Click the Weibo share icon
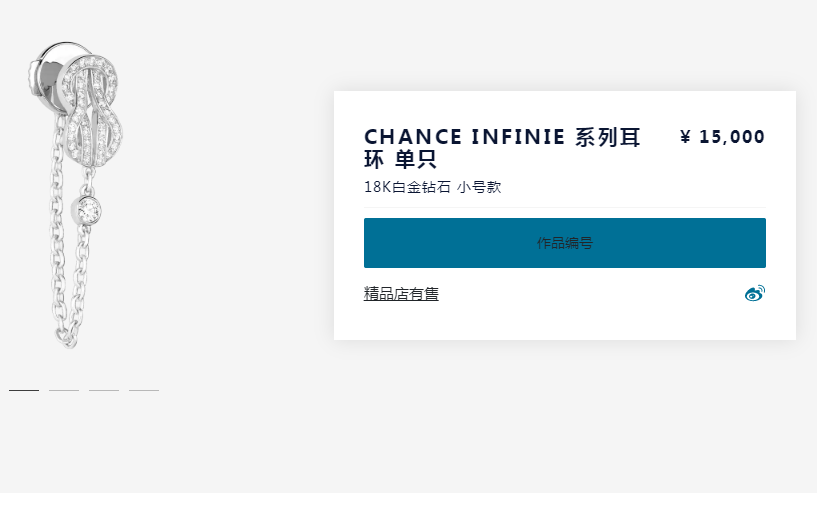The width and height of the screenshot is (817, 509). (754, 293)
